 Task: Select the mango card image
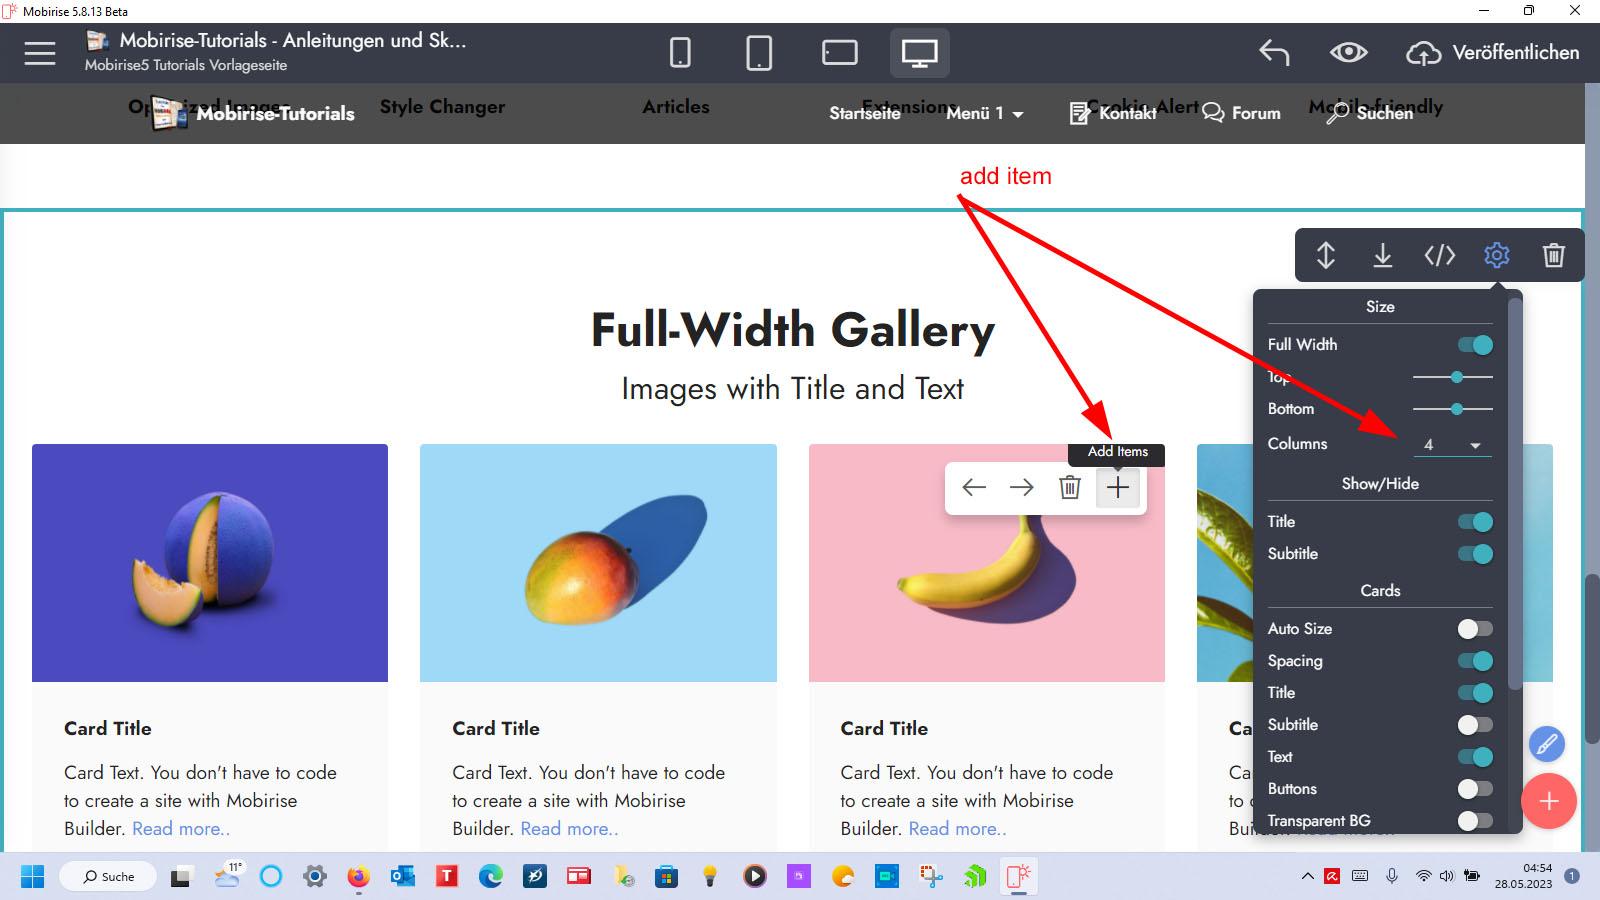[x=598, y=563]
